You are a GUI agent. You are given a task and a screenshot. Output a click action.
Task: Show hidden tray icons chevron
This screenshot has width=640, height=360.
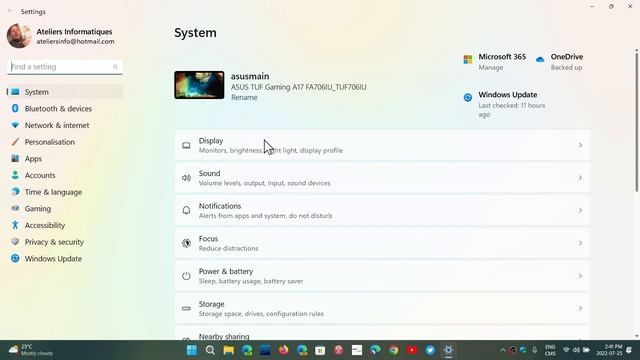tap(503, 350)
